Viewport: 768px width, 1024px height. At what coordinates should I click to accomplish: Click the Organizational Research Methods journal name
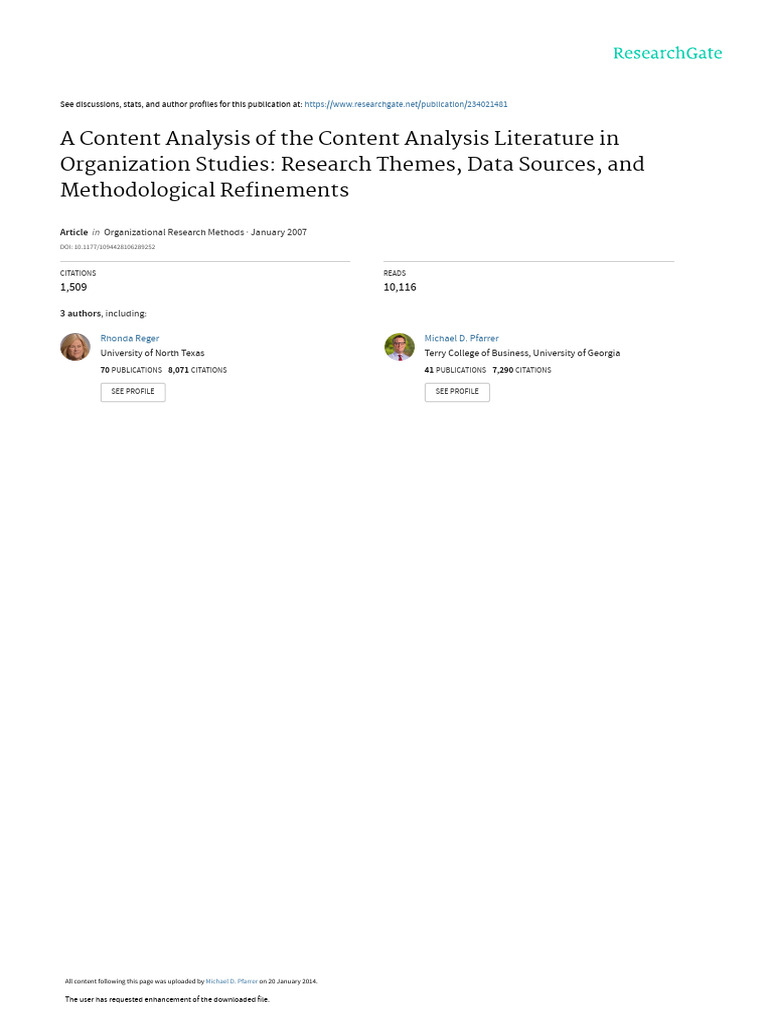[x=173, y=232]
